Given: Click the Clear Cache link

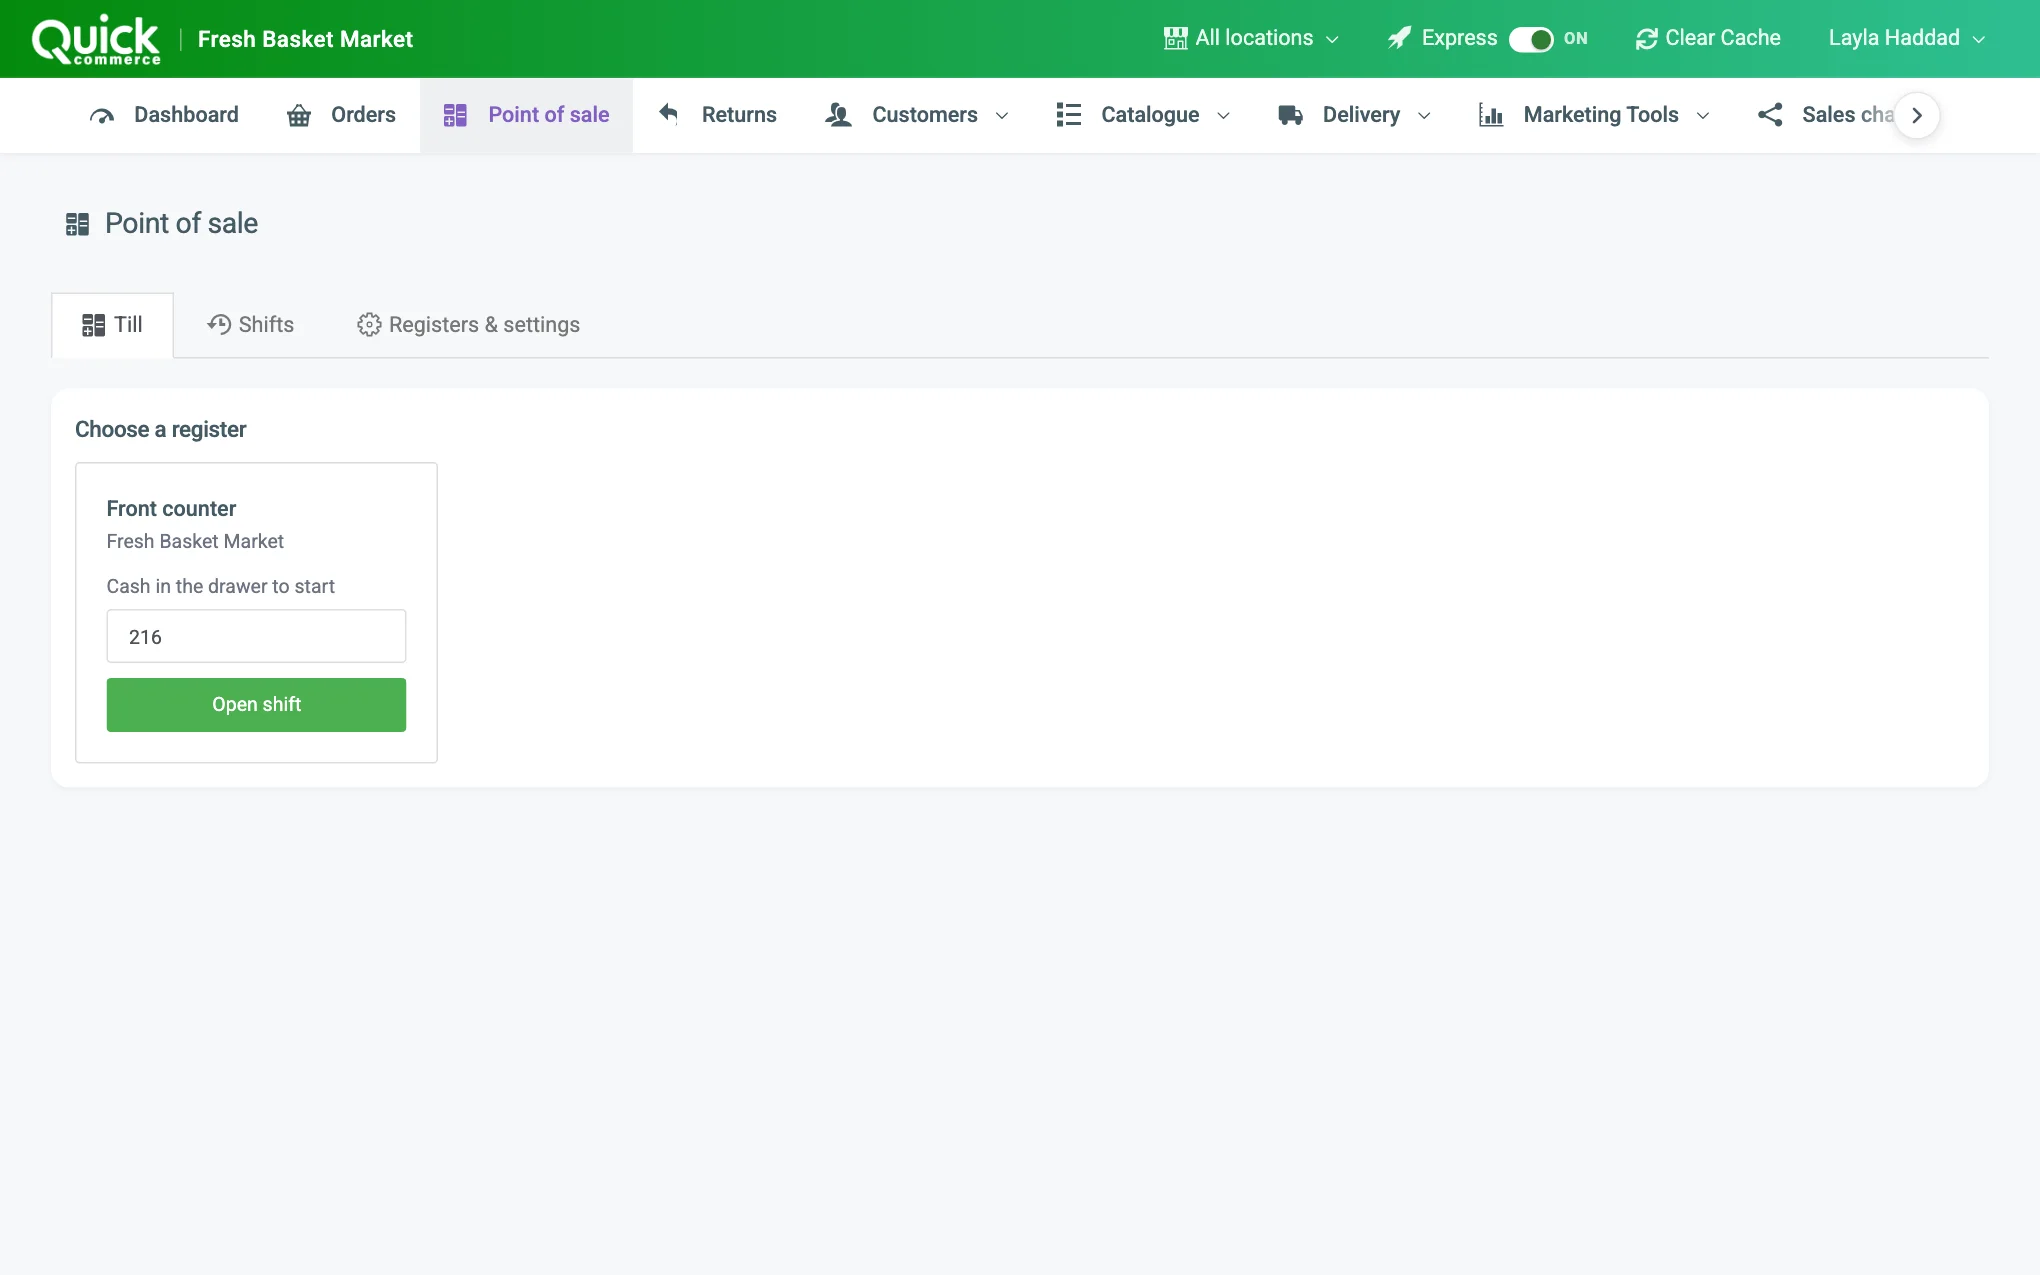Looking at the screenshot, I should 1708,39.
